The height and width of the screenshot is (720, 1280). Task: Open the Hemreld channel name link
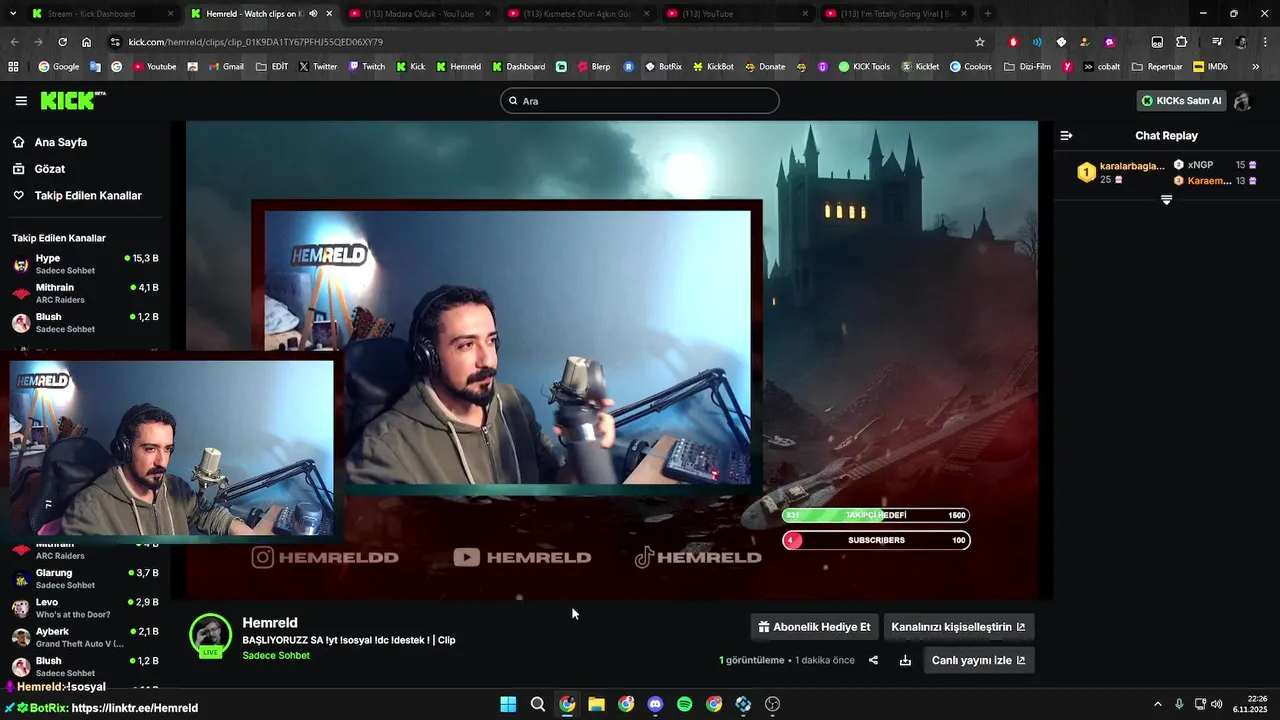pos(270,623)
